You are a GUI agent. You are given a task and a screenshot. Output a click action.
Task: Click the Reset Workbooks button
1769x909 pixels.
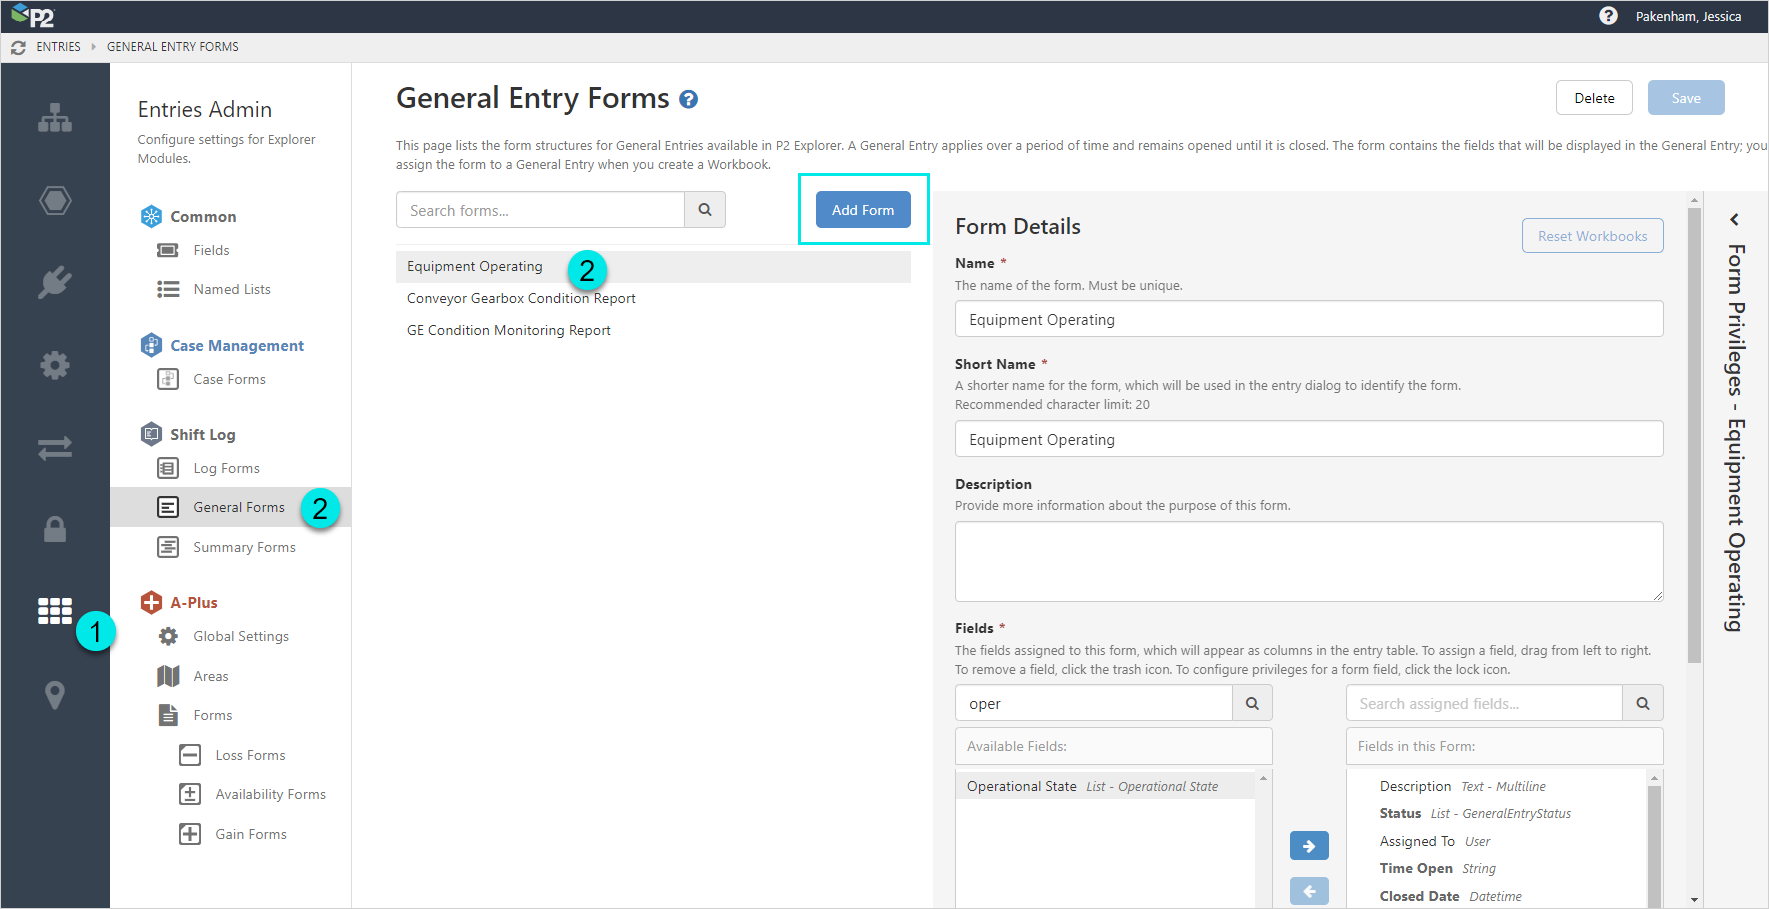click(x=1592, y=236)
